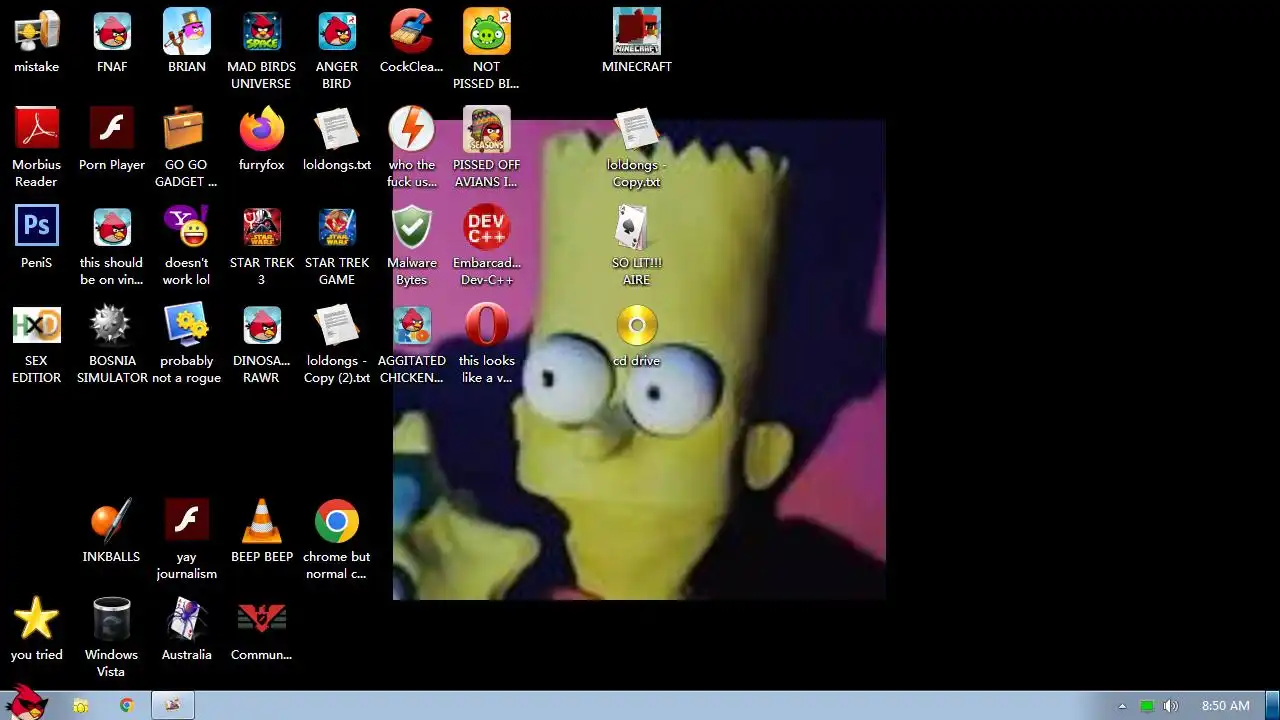Open the FNAF angry bird icon
This screenshot has height=720, width=1280.
(112, 42)
